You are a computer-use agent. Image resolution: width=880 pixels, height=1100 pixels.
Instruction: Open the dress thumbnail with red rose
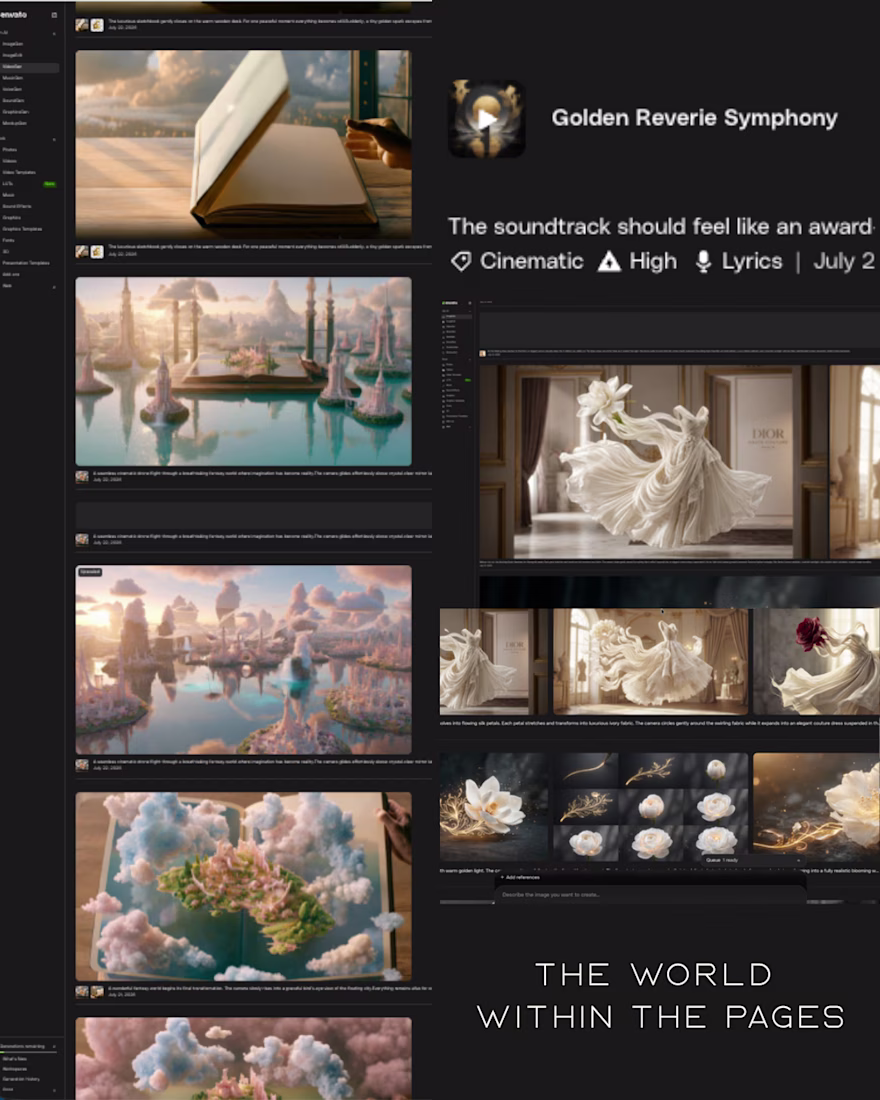point(816,662)
